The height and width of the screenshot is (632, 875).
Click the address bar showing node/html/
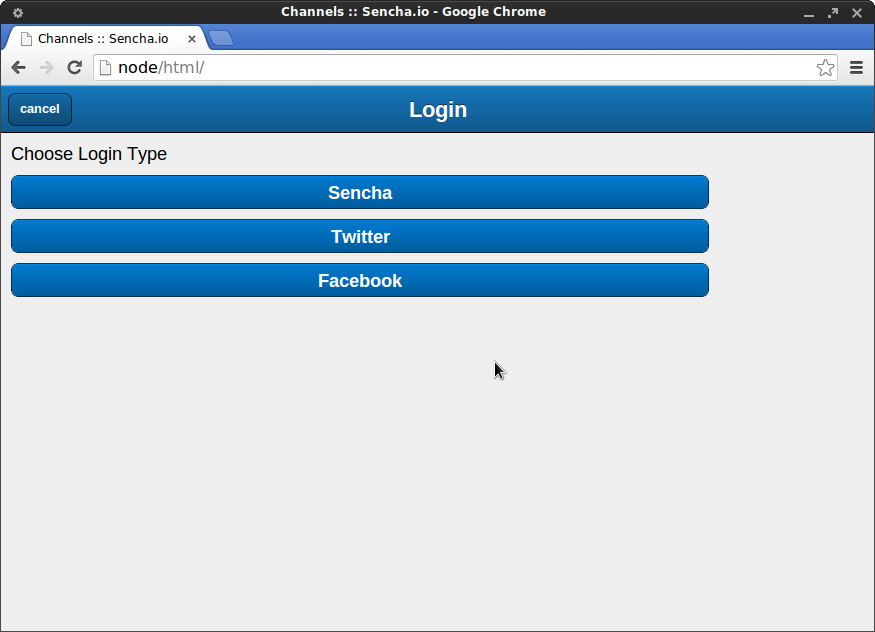[x=465, y=67]
